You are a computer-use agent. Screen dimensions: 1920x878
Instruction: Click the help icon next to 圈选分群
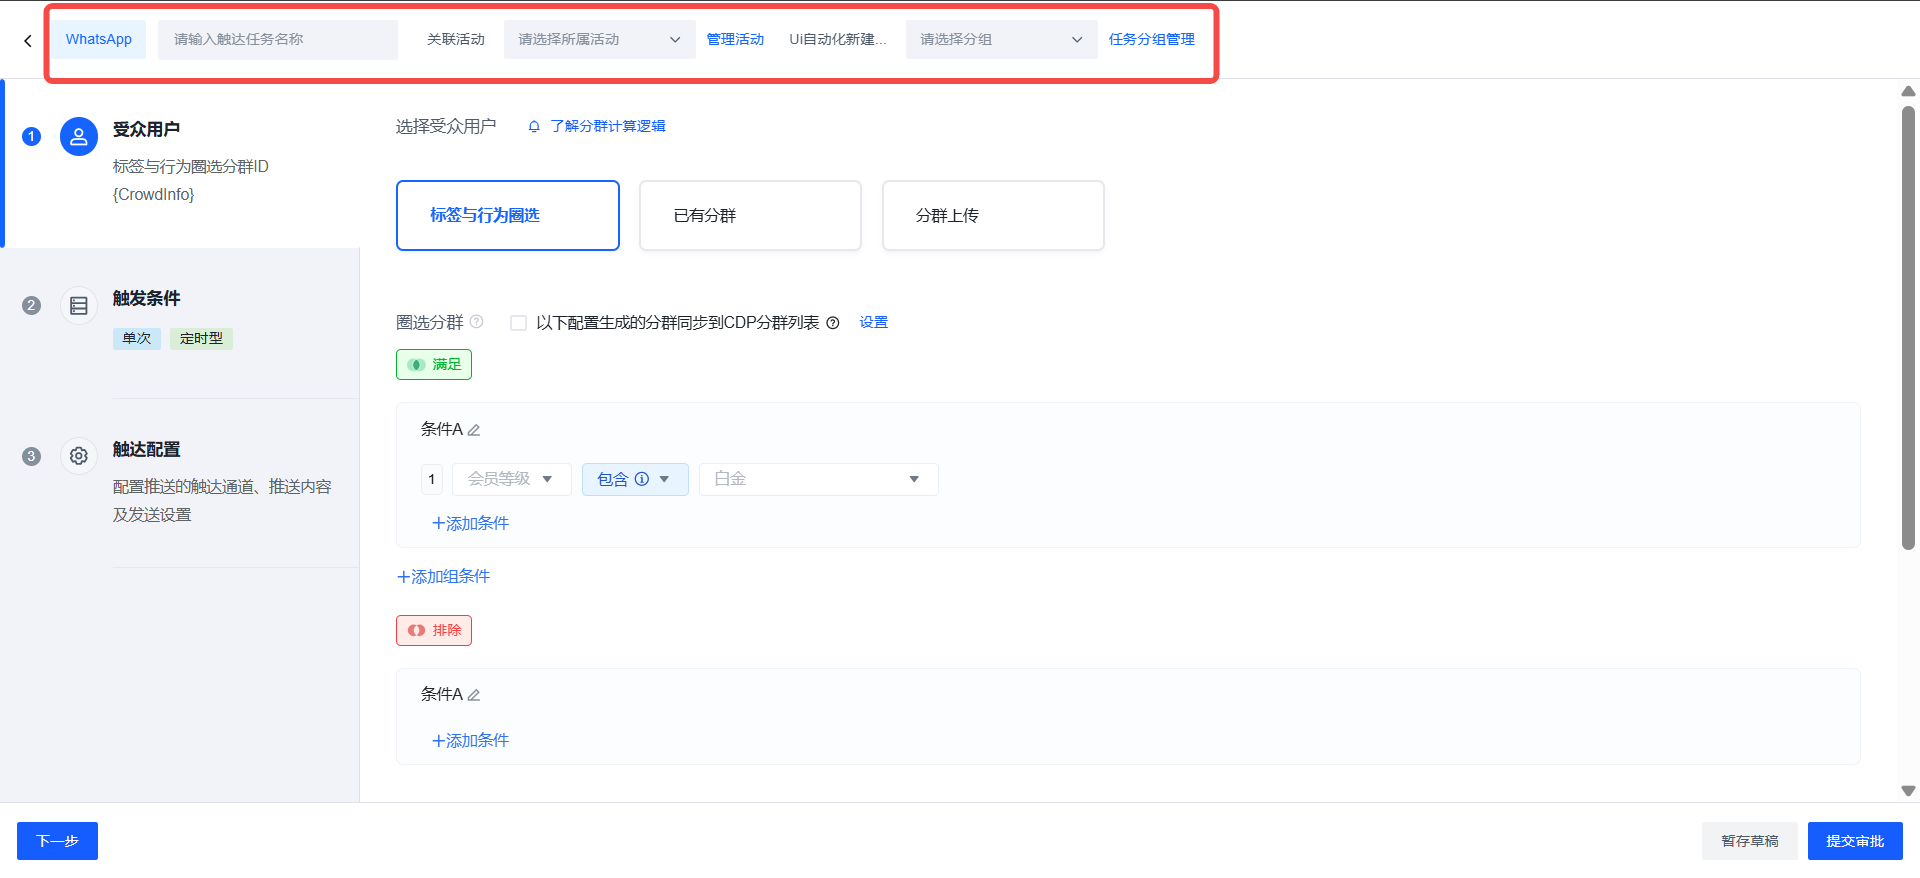click(x=477, y=322)
